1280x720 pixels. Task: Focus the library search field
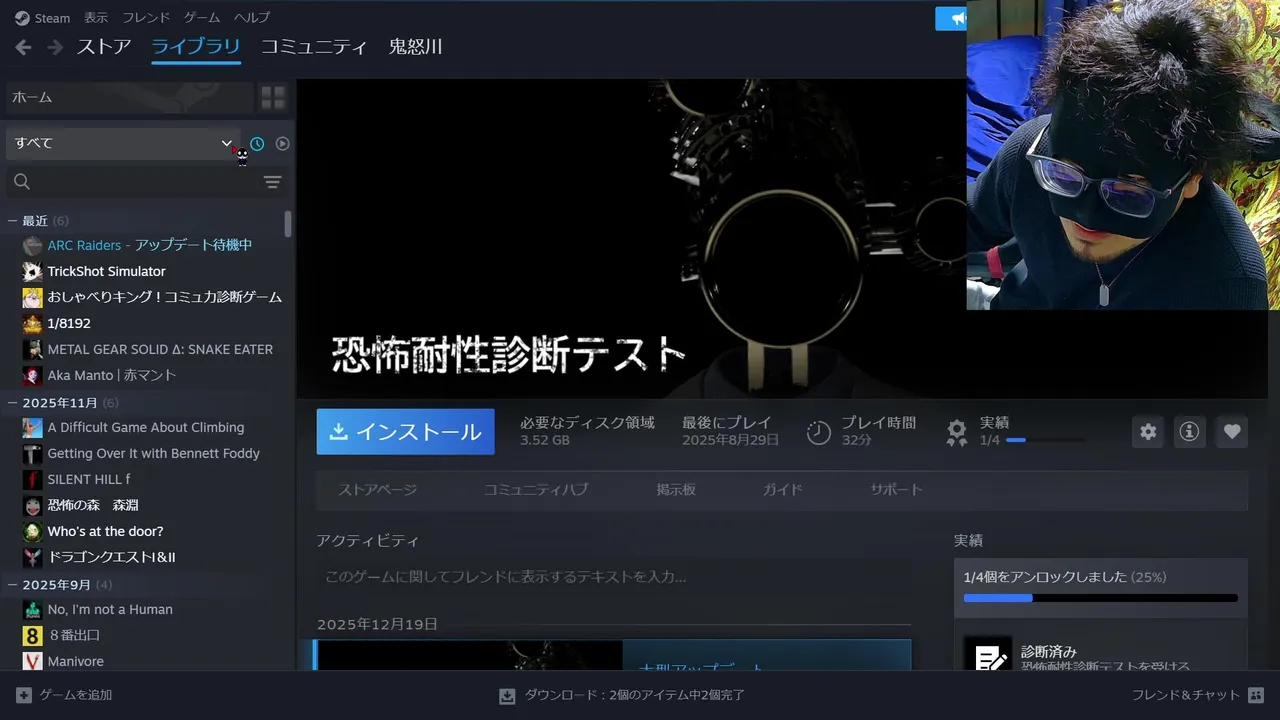(x=130, y=182)
